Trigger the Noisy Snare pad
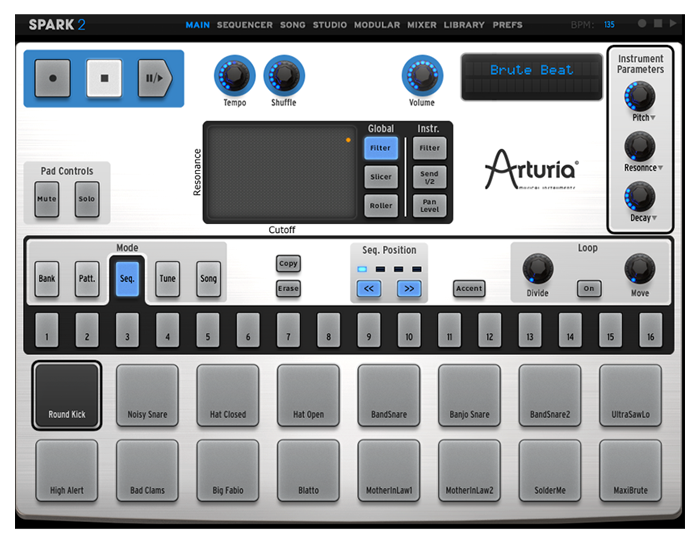This screenshot has width=700, height=545. coord(147,395)
